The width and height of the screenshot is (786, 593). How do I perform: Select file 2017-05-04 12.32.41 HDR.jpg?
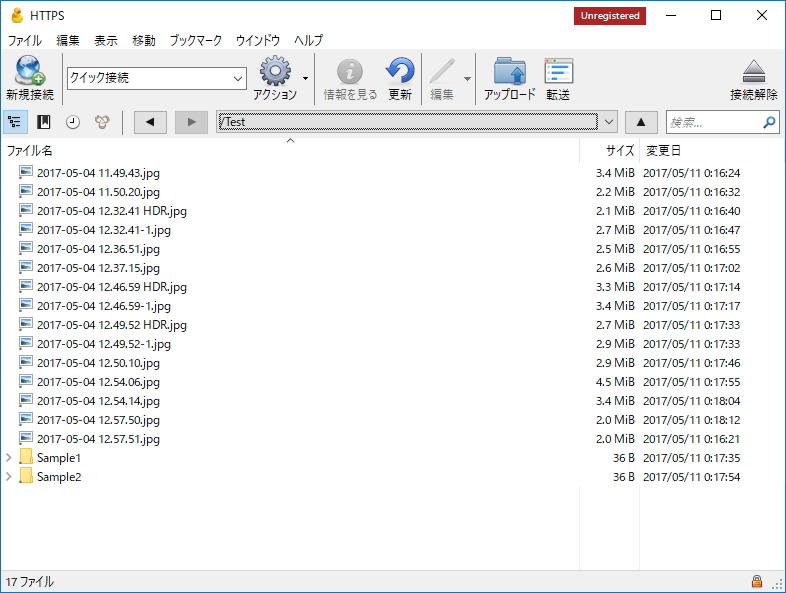[x=112, y=211]
